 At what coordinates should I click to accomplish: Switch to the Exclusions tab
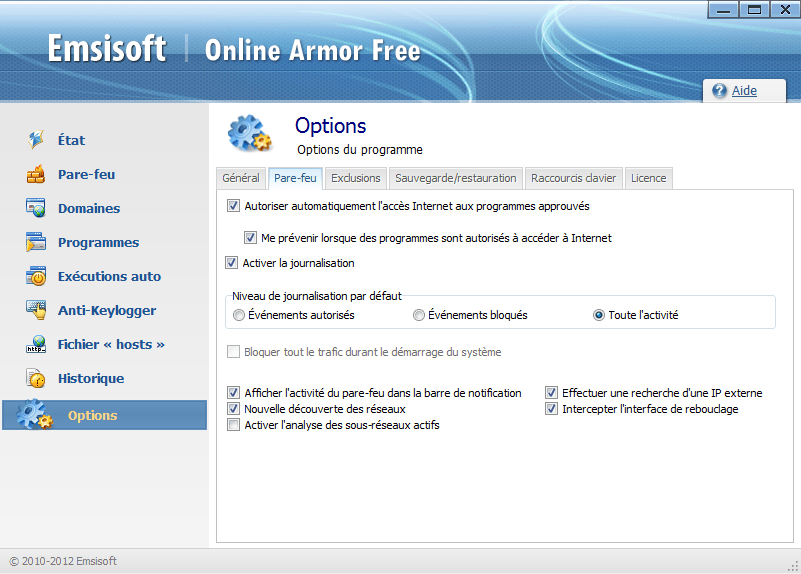pyautogui.click(x=356, y=178)
